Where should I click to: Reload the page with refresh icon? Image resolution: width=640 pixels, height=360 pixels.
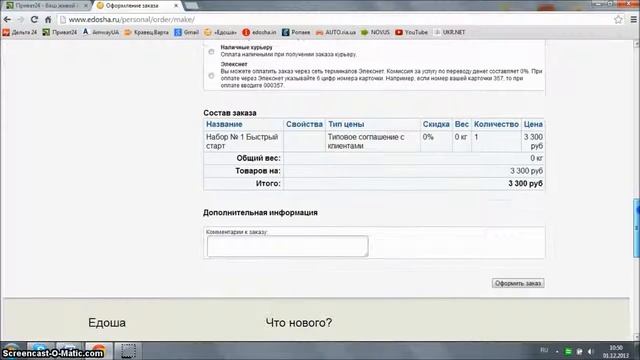[x=34, y=19]
